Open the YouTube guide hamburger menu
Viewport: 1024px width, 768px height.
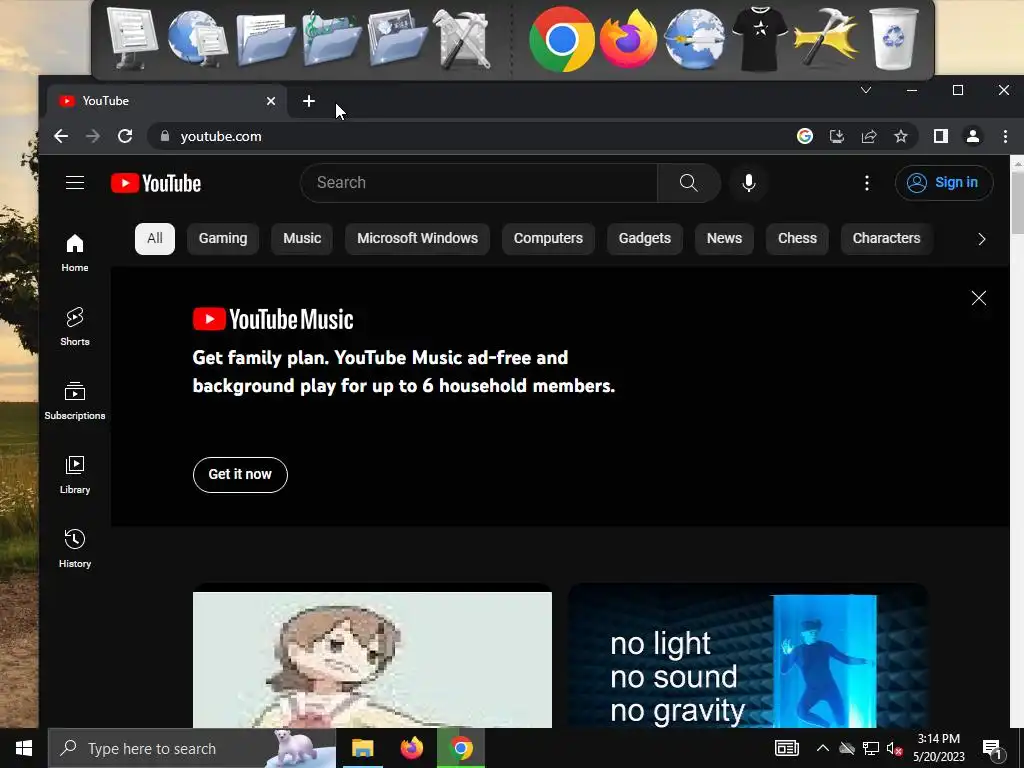75,183
